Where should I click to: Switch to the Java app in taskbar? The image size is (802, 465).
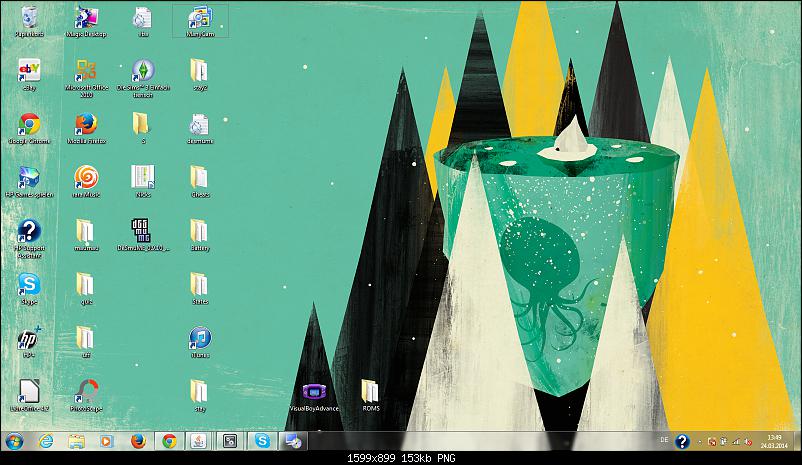point(199,441)
